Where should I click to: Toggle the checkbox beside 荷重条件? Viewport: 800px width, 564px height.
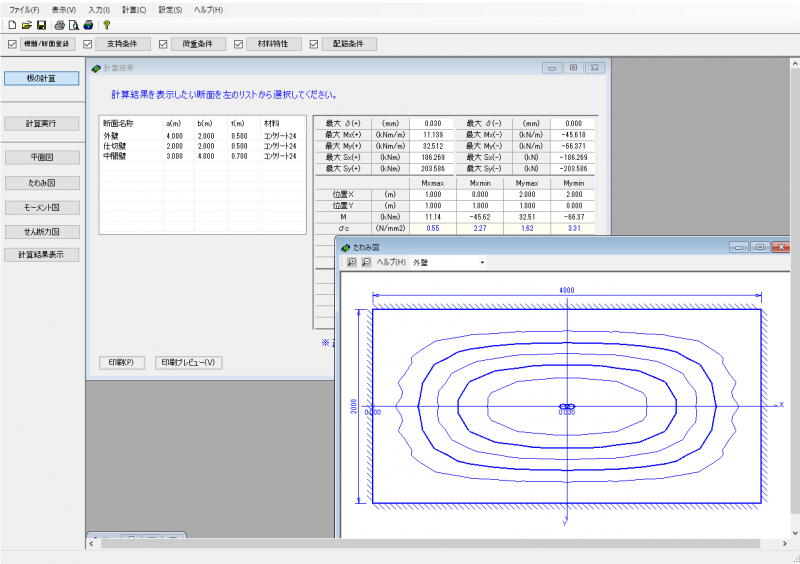(163, 44)
